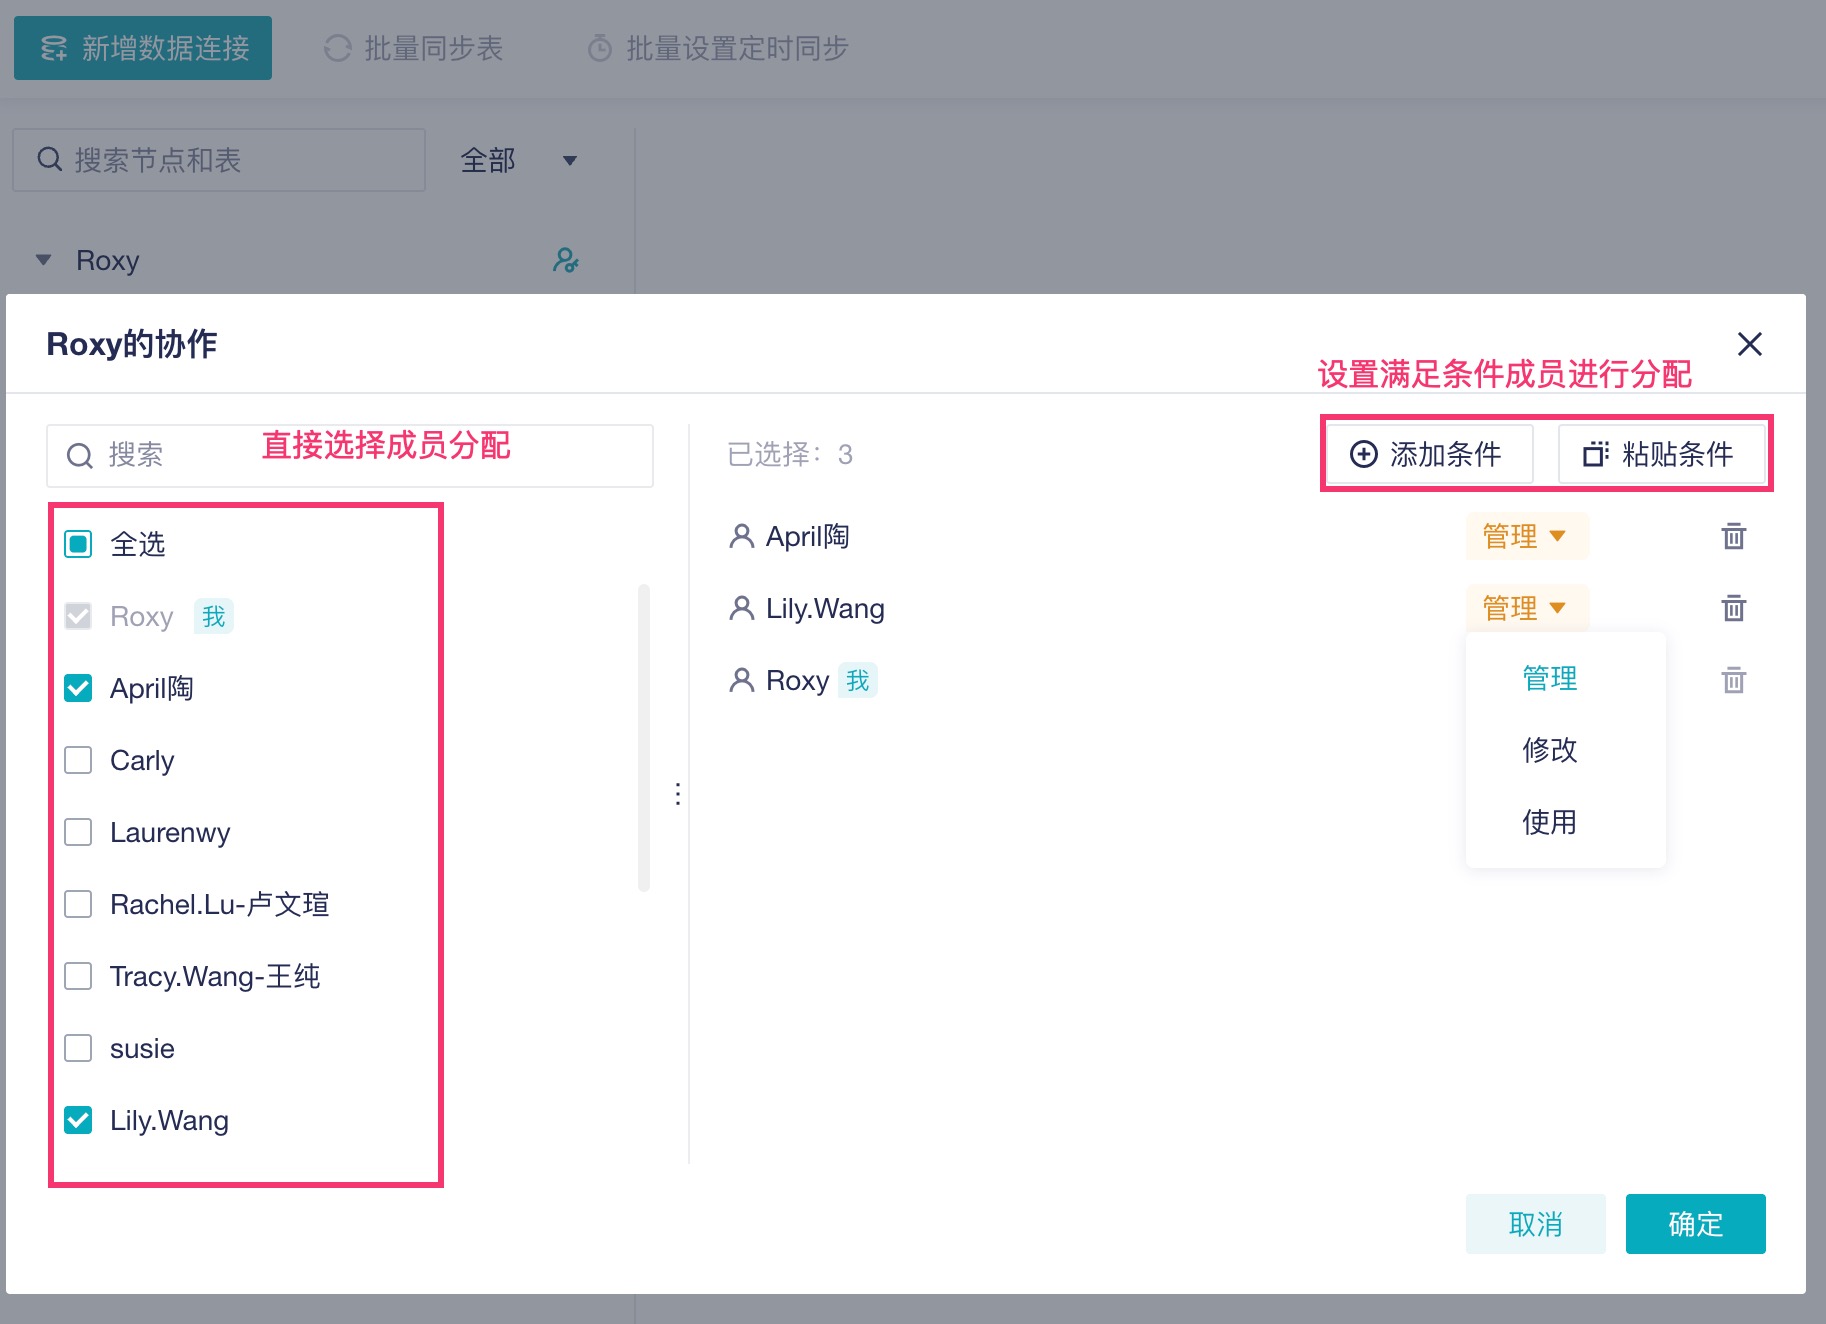Toggle the 全选 select-all checkbox
The height and width of the screenshot is (1324, 1826).
(78, 545)
